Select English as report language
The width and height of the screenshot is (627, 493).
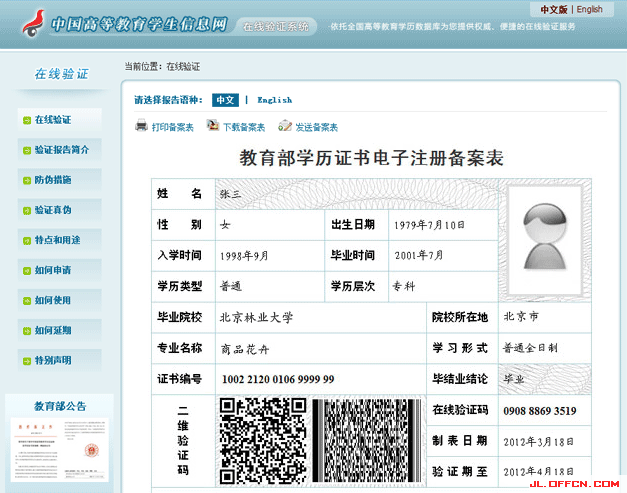[274, 100]
